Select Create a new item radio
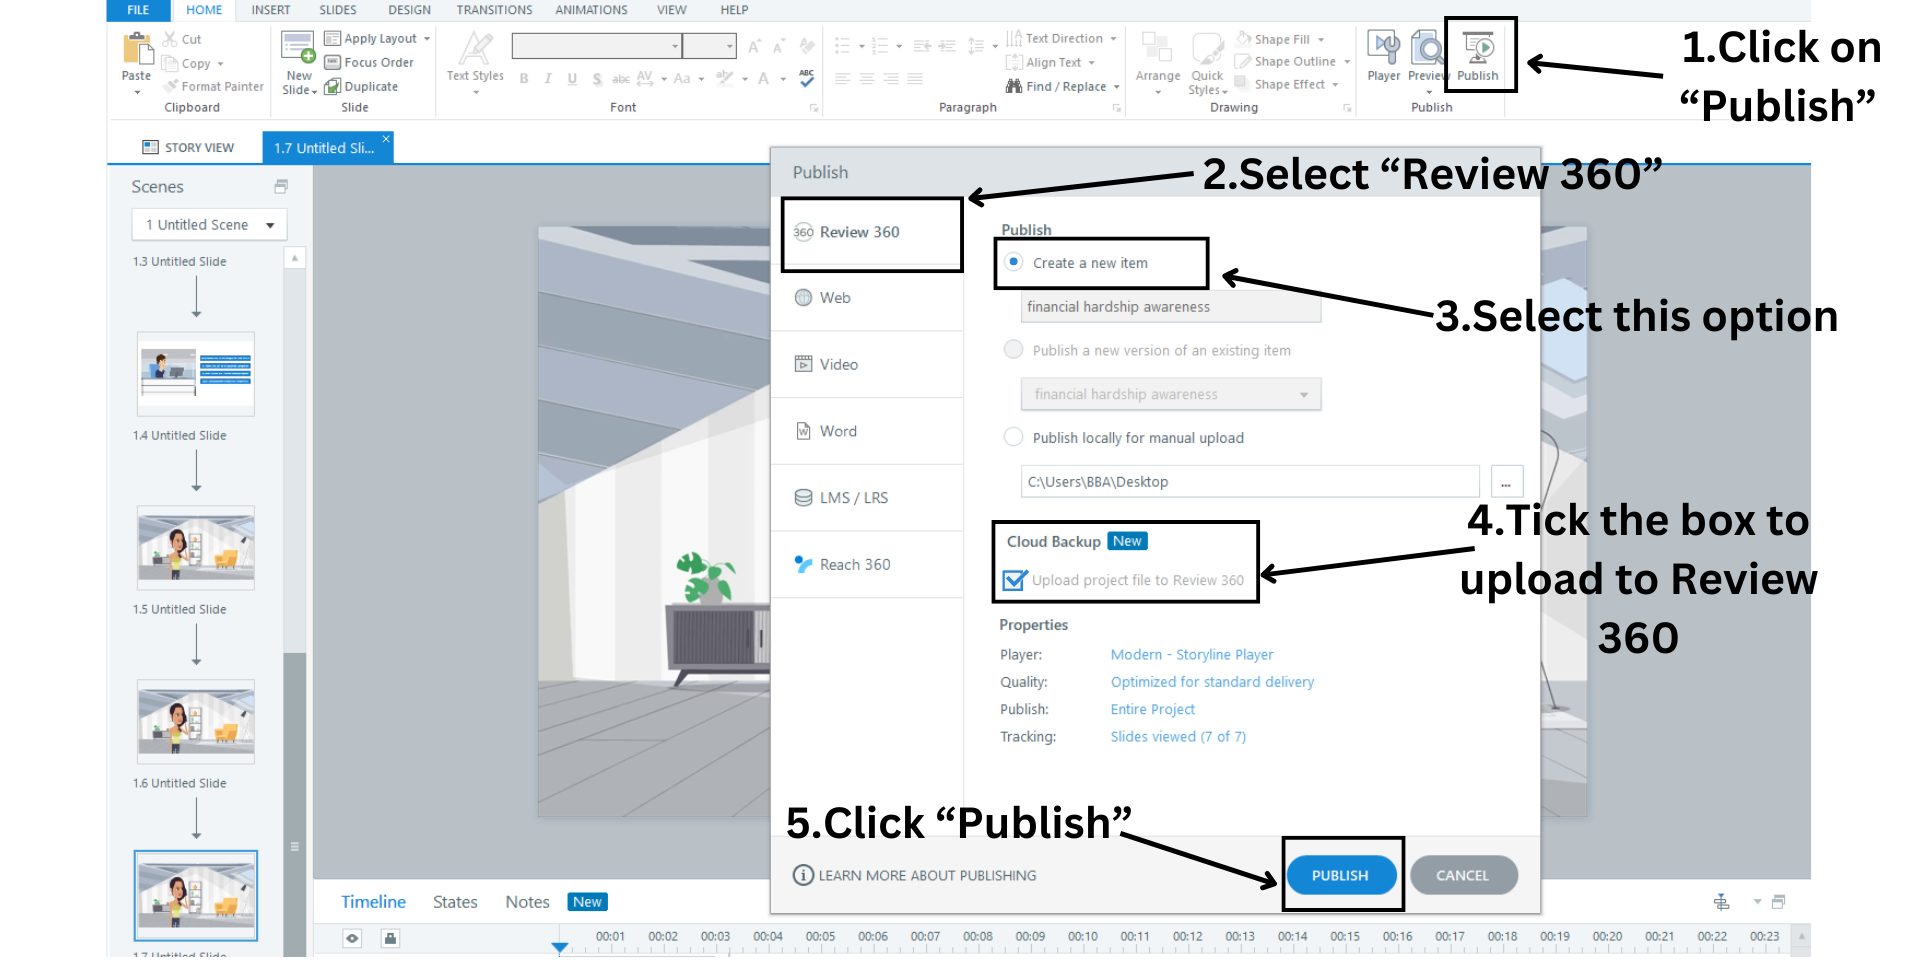Screen dimensions: 1918x960 [x=1014, y=262]
